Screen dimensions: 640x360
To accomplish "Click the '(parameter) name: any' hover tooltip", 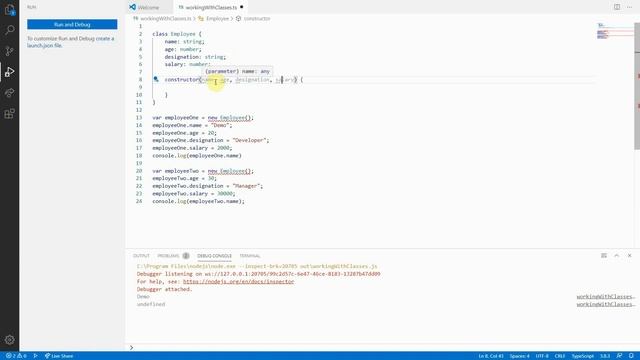I will tap(237, 71).
